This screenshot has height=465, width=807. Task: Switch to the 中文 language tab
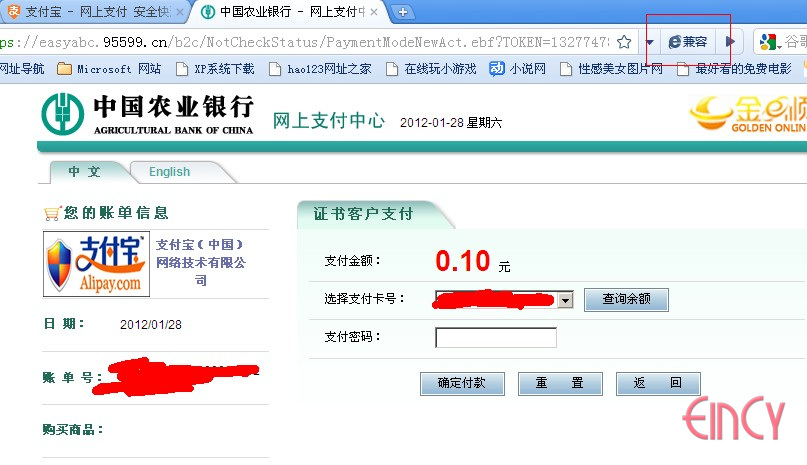85,172
